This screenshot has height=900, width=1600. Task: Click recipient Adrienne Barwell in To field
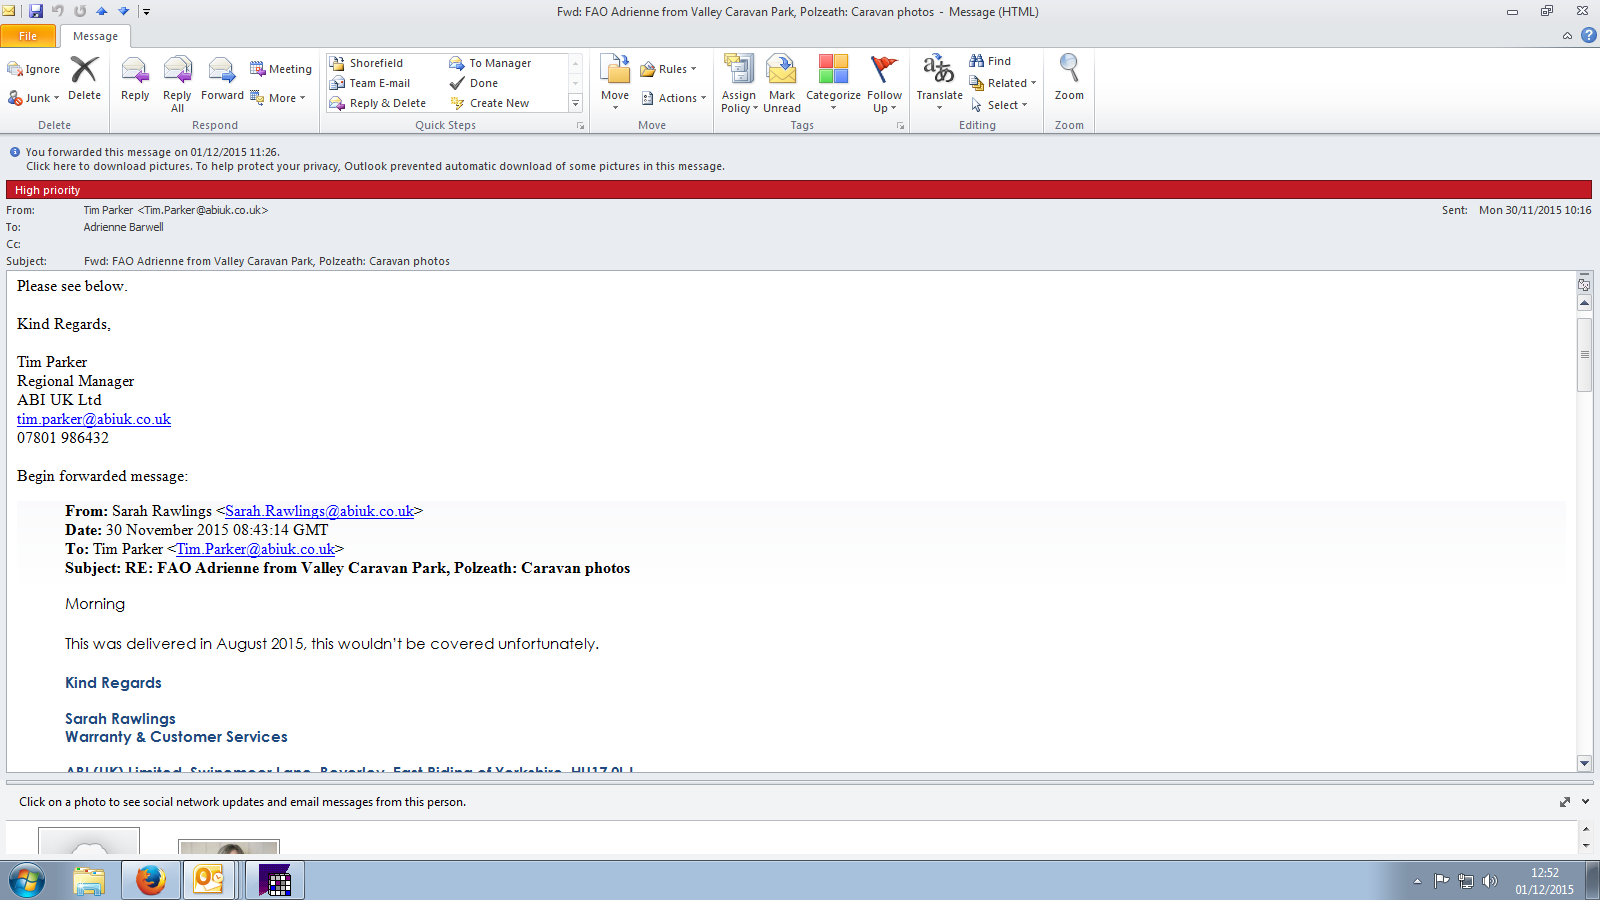(124, 227)
